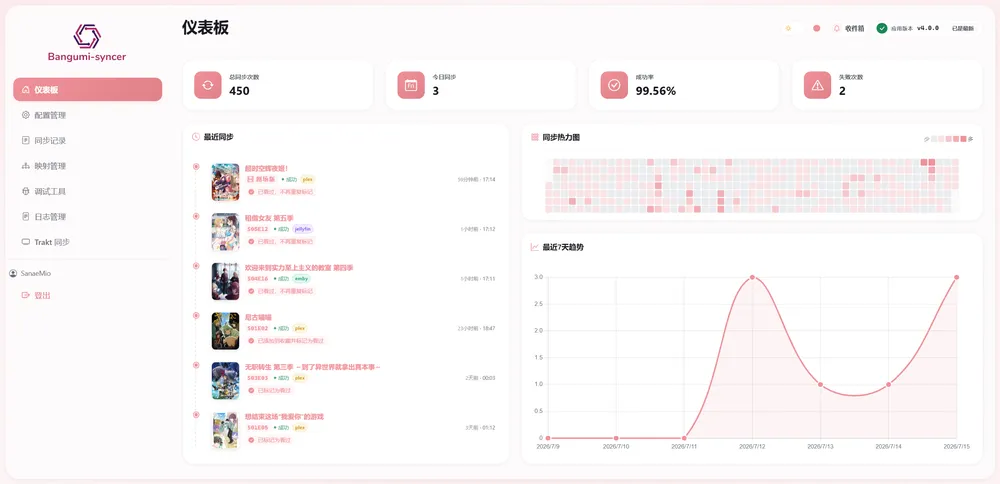Click the 已是最新 update status button
Viewport: 1000px width, 484px height.
(962, 28)
